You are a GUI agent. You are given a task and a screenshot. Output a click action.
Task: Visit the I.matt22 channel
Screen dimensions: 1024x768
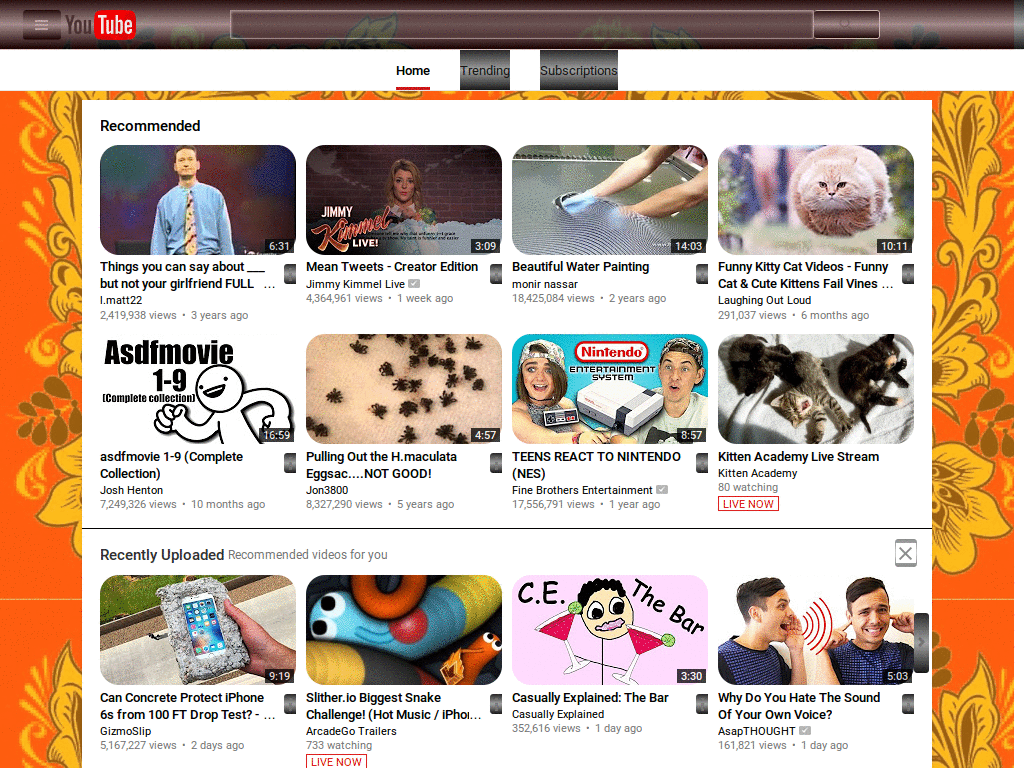pyautogui.click(x=121, y=300)
